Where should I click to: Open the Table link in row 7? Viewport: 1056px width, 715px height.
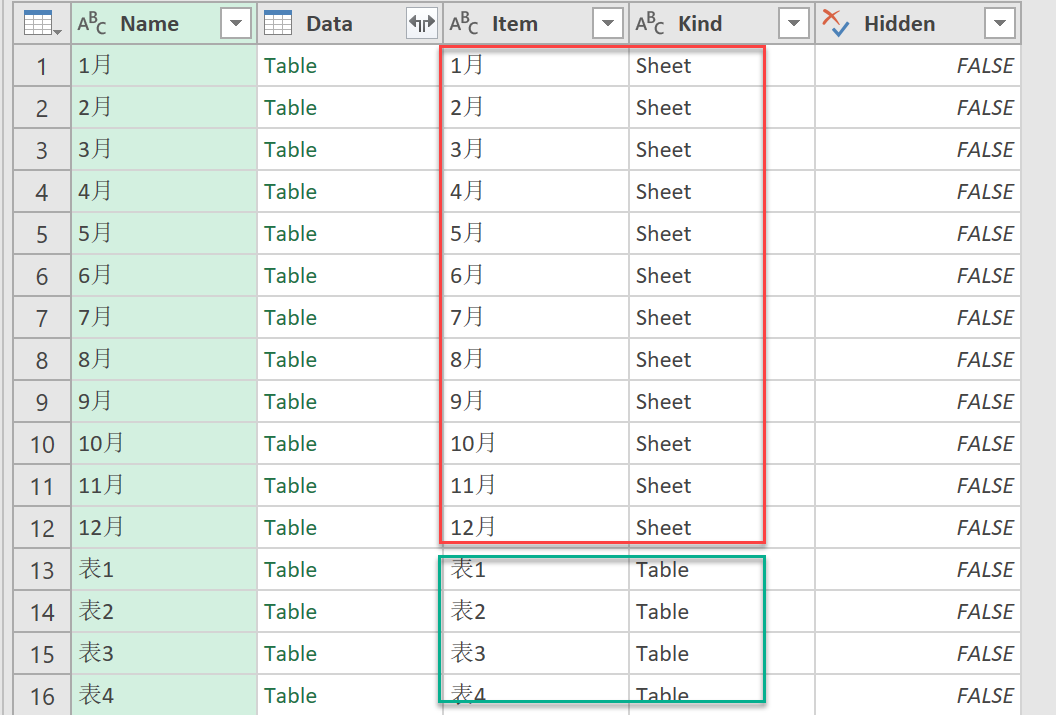click(x=290, y=318)
